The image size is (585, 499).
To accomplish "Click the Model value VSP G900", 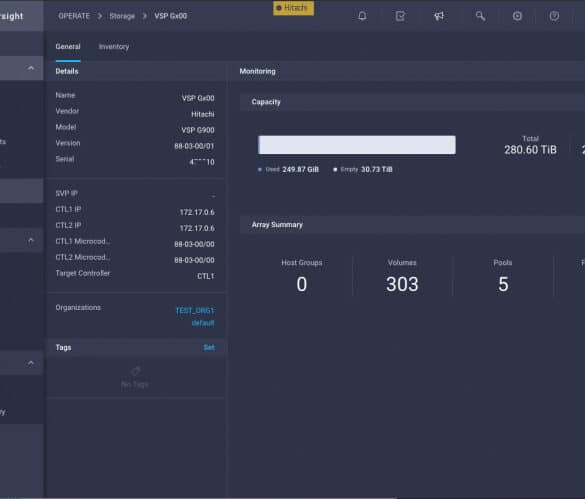I will point(198,130).
